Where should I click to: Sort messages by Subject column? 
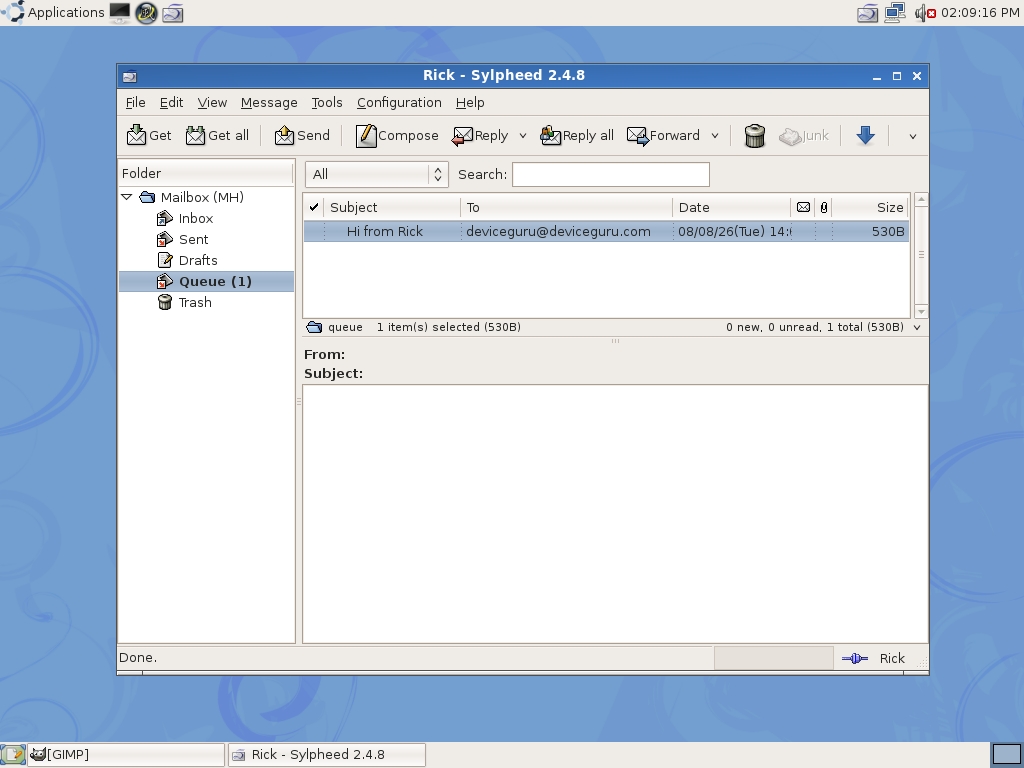click(x=392, y=207)
